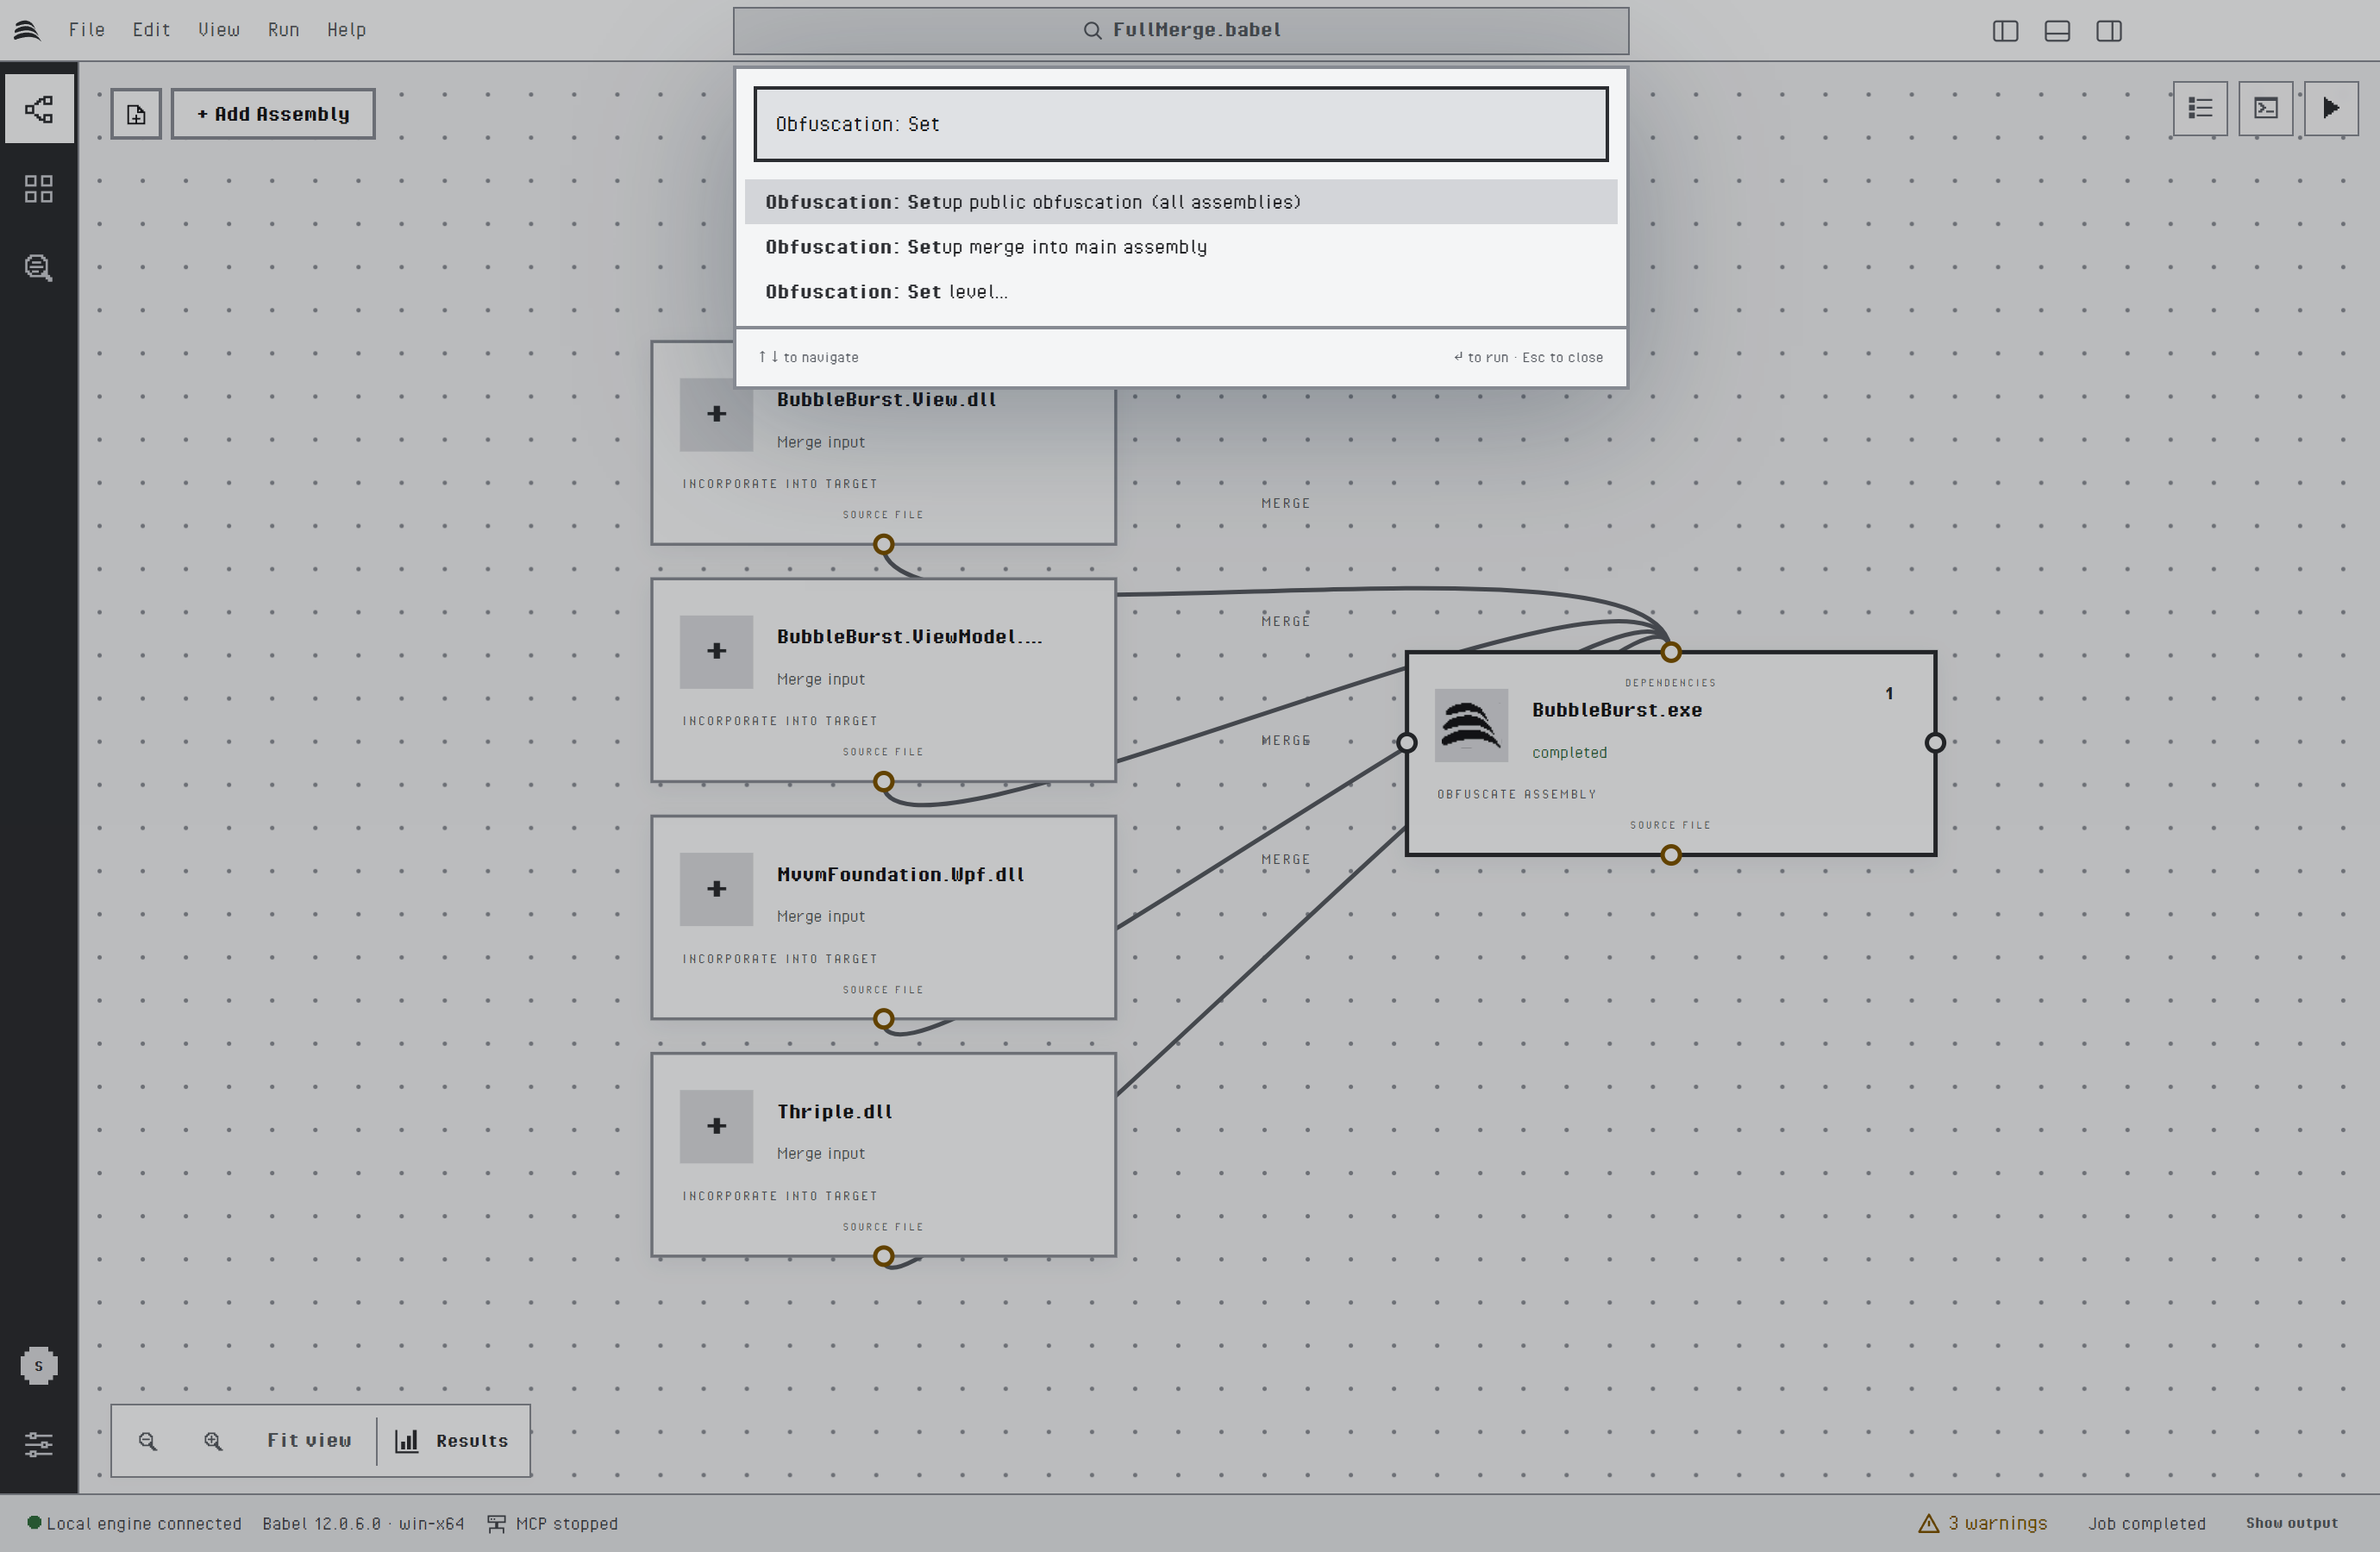Screen dimensions: 2380x1552
Task: Click BubbleBurst.exe right output port
Action: tap(1935, 743)
